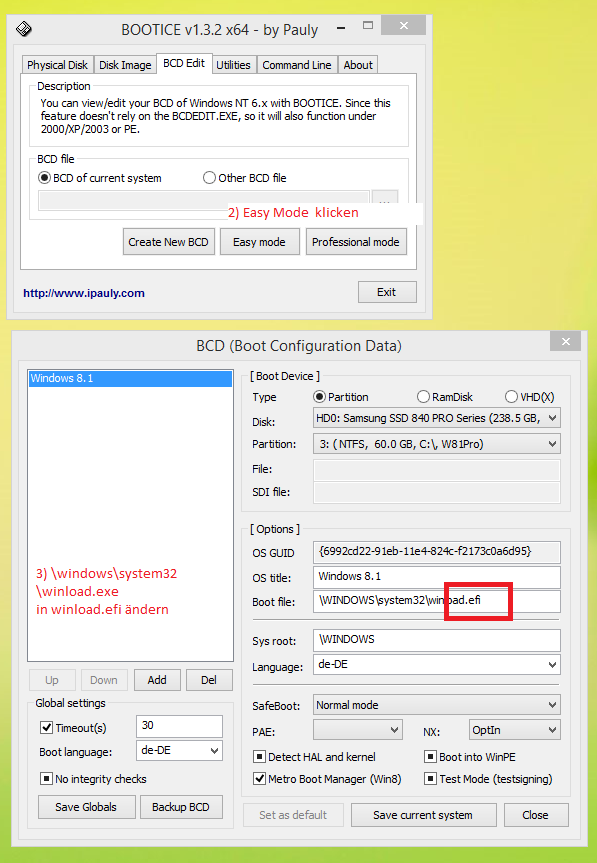Click the browse (...) button for BCD file
Viewport: 597px width, 863px height.
pyautogui.click(x=385, y=201)
